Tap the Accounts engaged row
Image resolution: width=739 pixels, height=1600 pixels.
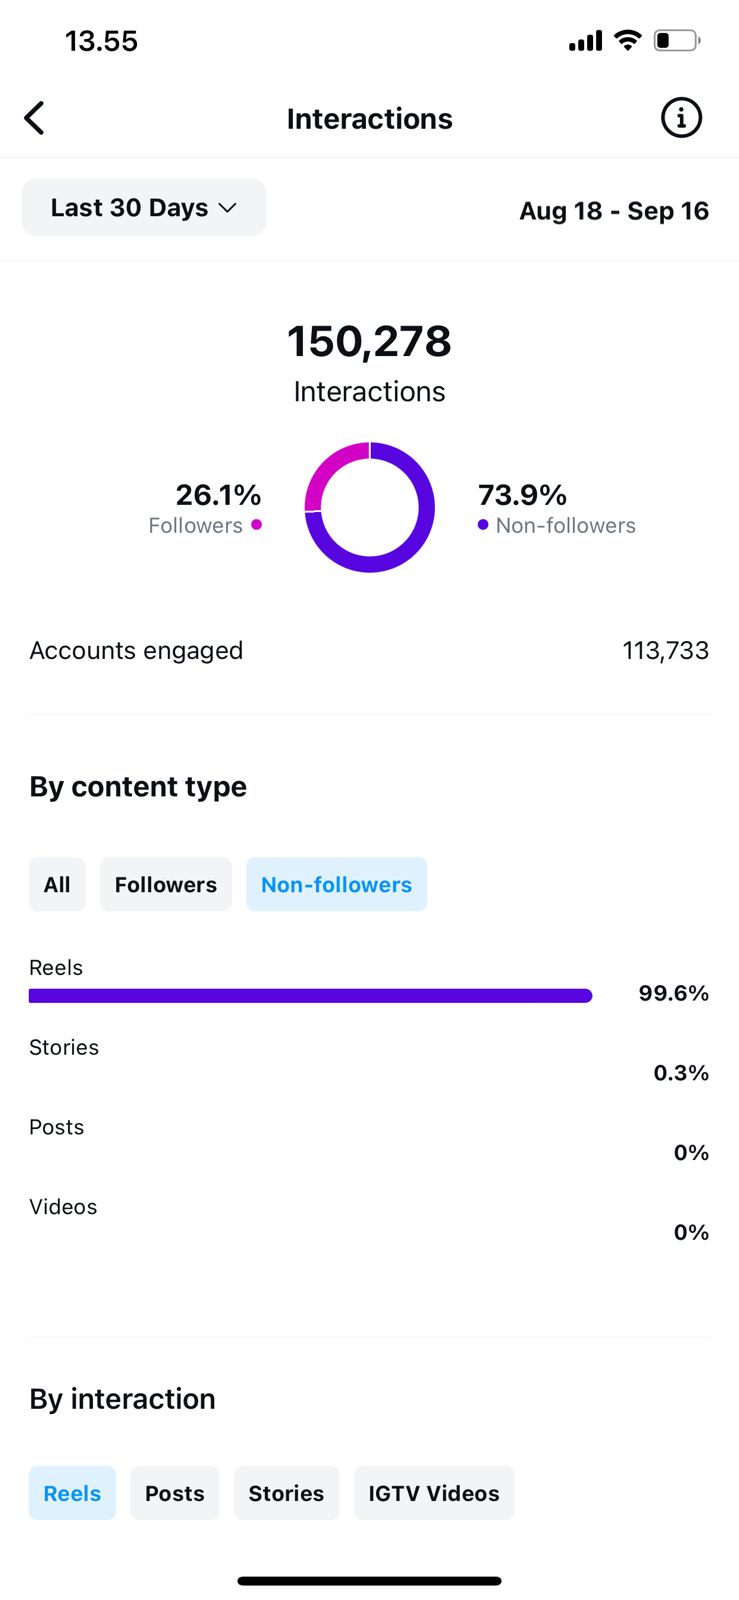click(x=369, y=651)
